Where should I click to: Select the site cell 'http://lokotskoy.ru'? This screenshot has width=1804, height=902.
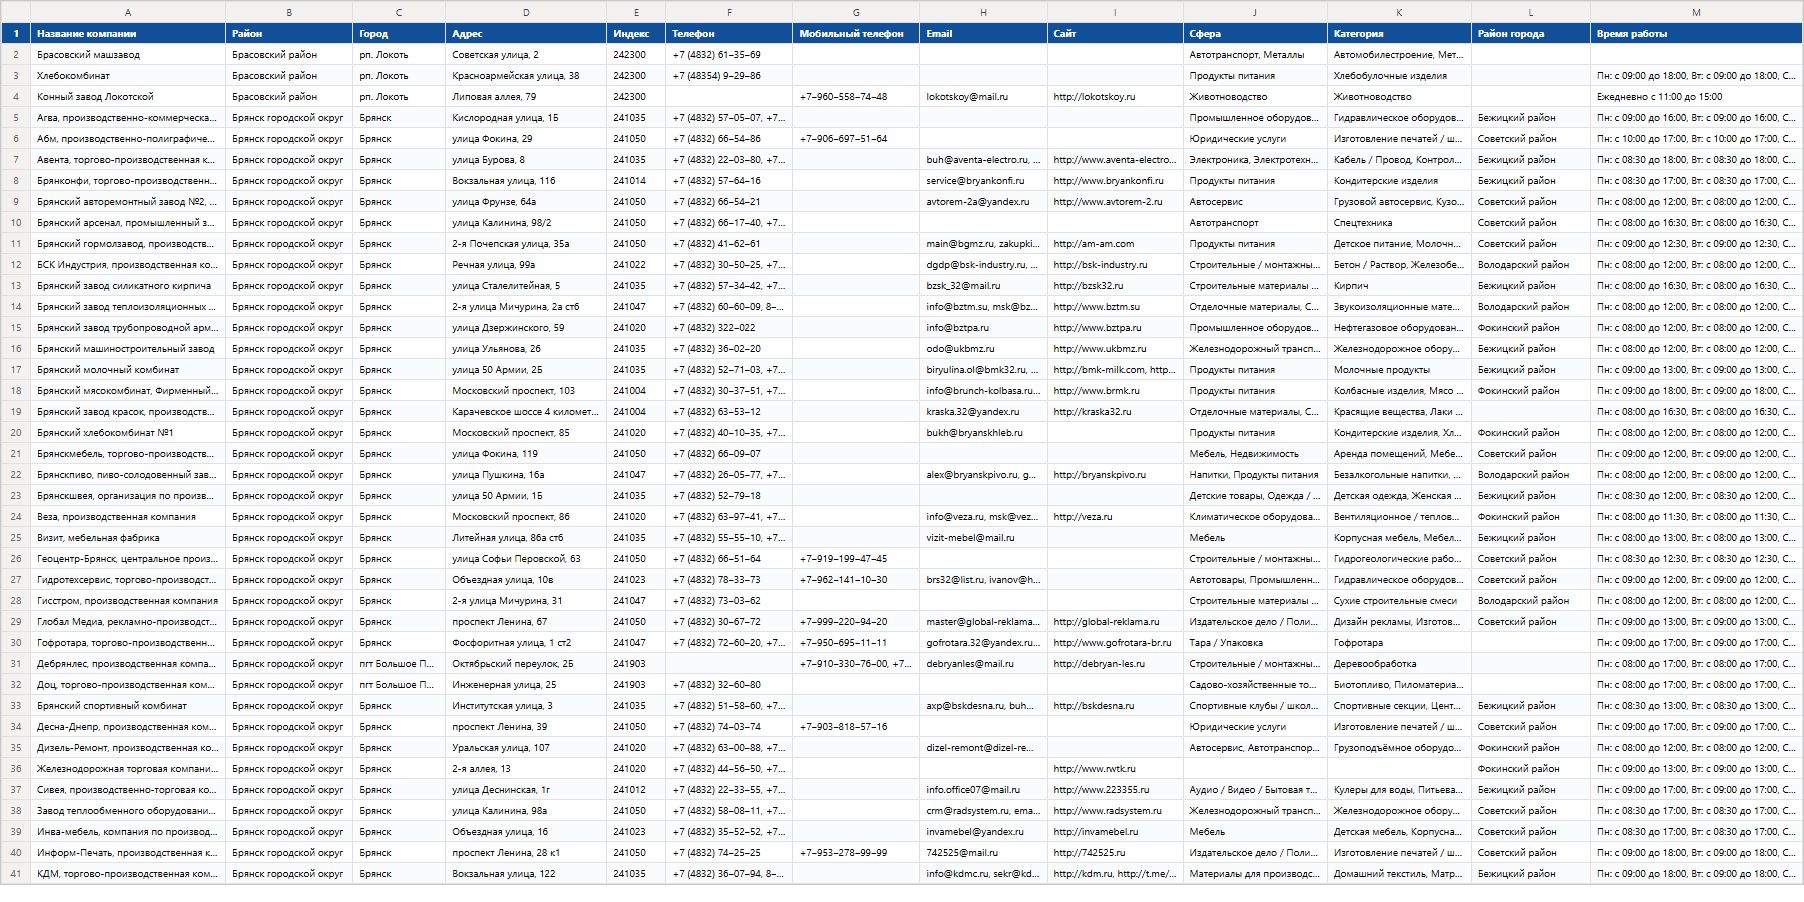pos(1115,97)
